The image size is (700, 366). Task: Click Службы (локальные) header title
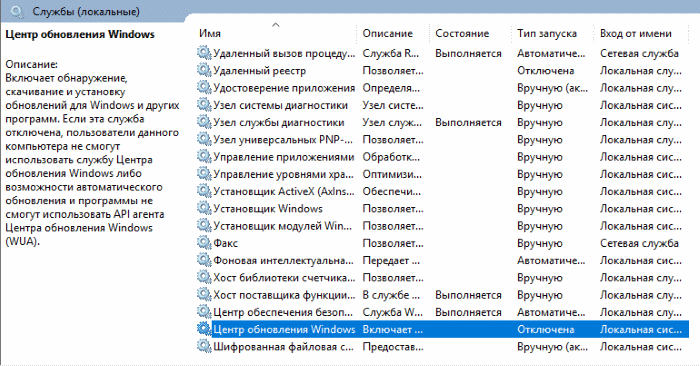86,12
